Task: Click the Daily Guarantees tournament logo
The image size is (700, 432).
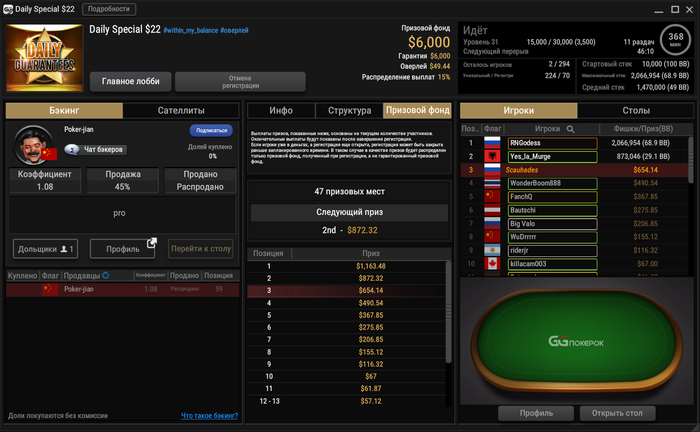Action: [x=44, y=58]
